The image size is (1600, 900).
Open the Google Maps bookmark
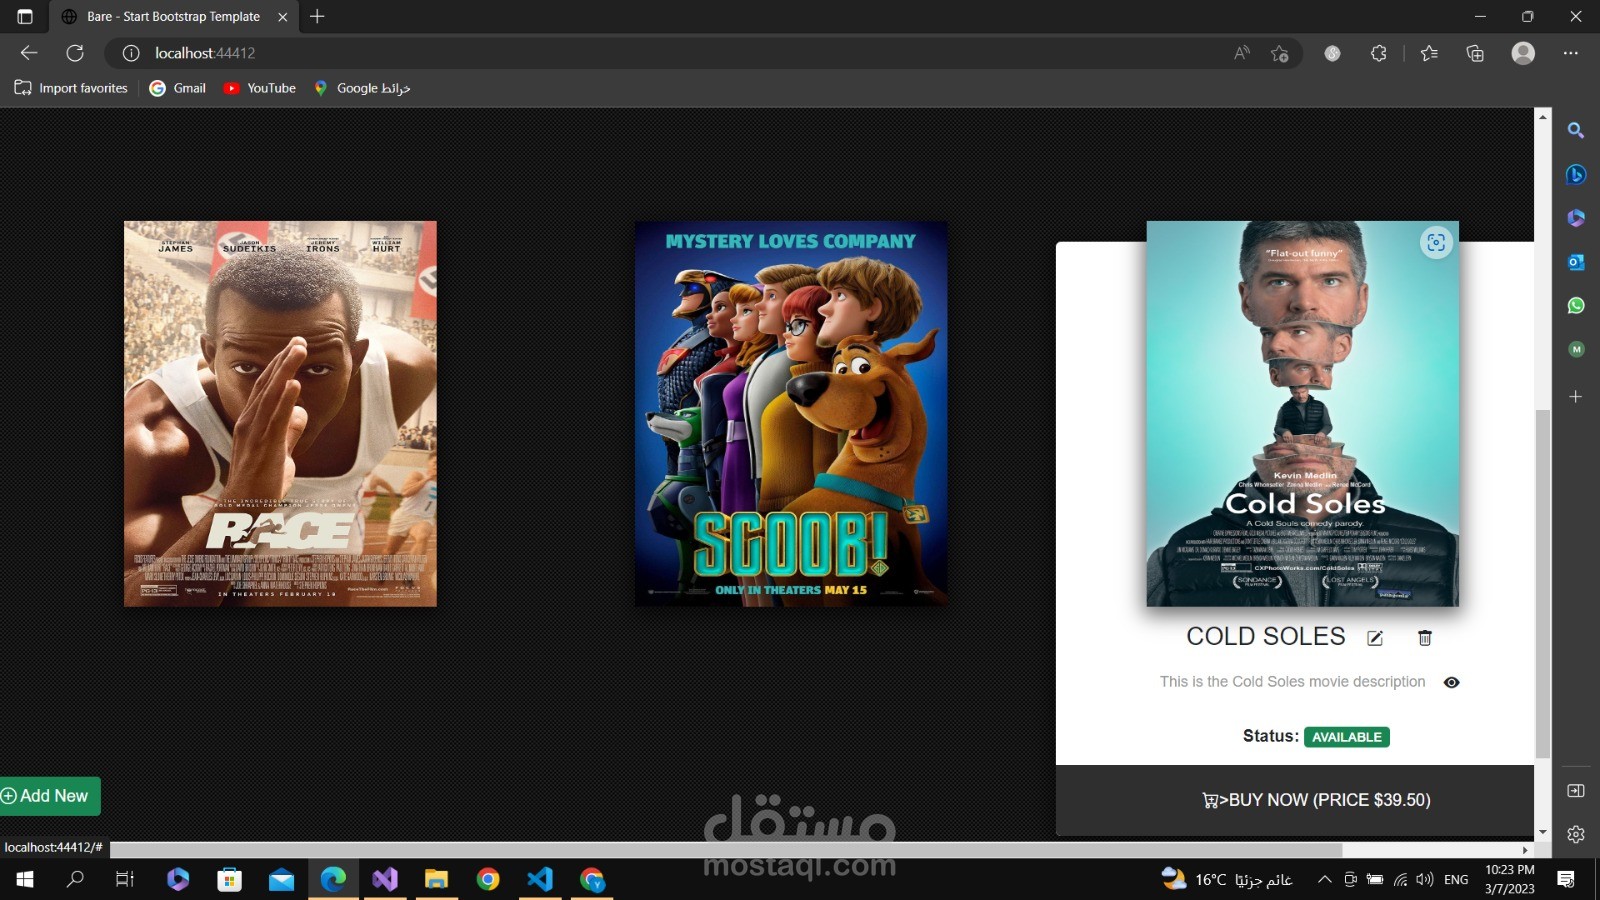pyautogui.click(x=362, y=88)
